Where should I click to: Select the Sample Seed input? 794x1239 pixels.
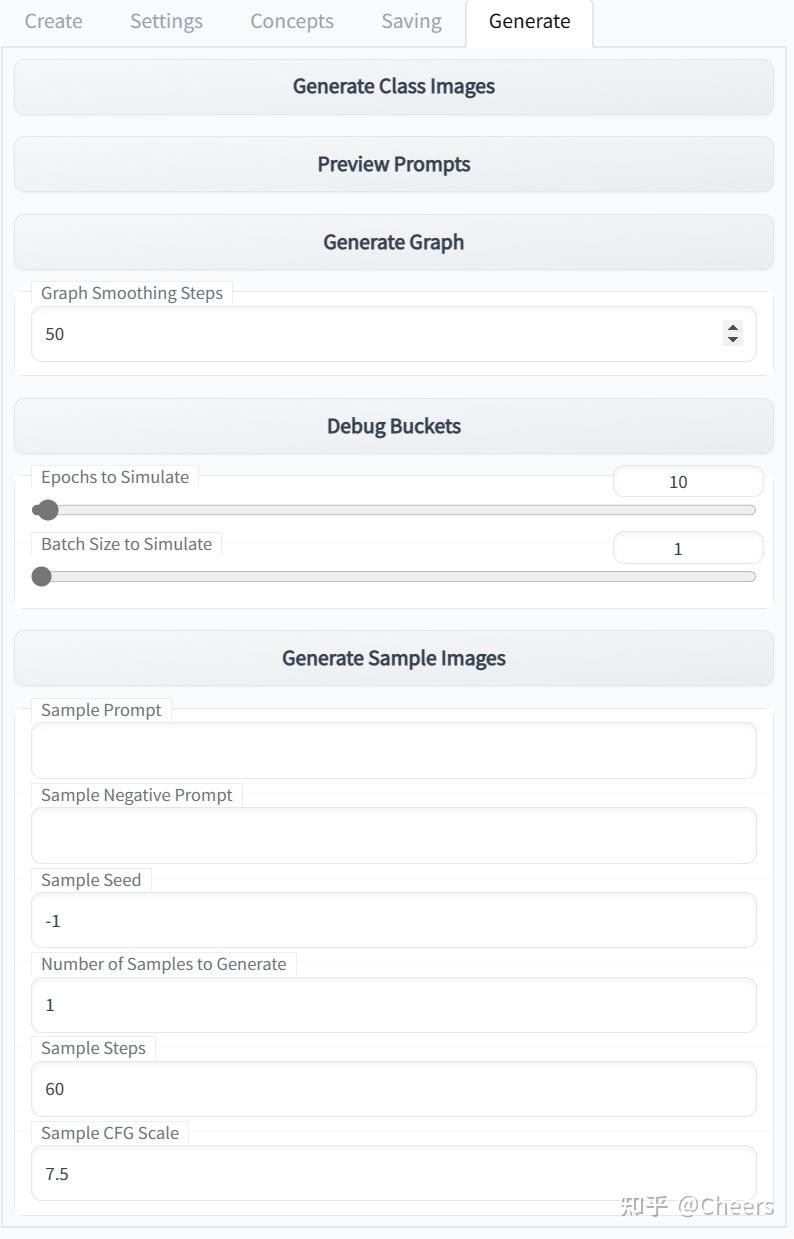394,920
